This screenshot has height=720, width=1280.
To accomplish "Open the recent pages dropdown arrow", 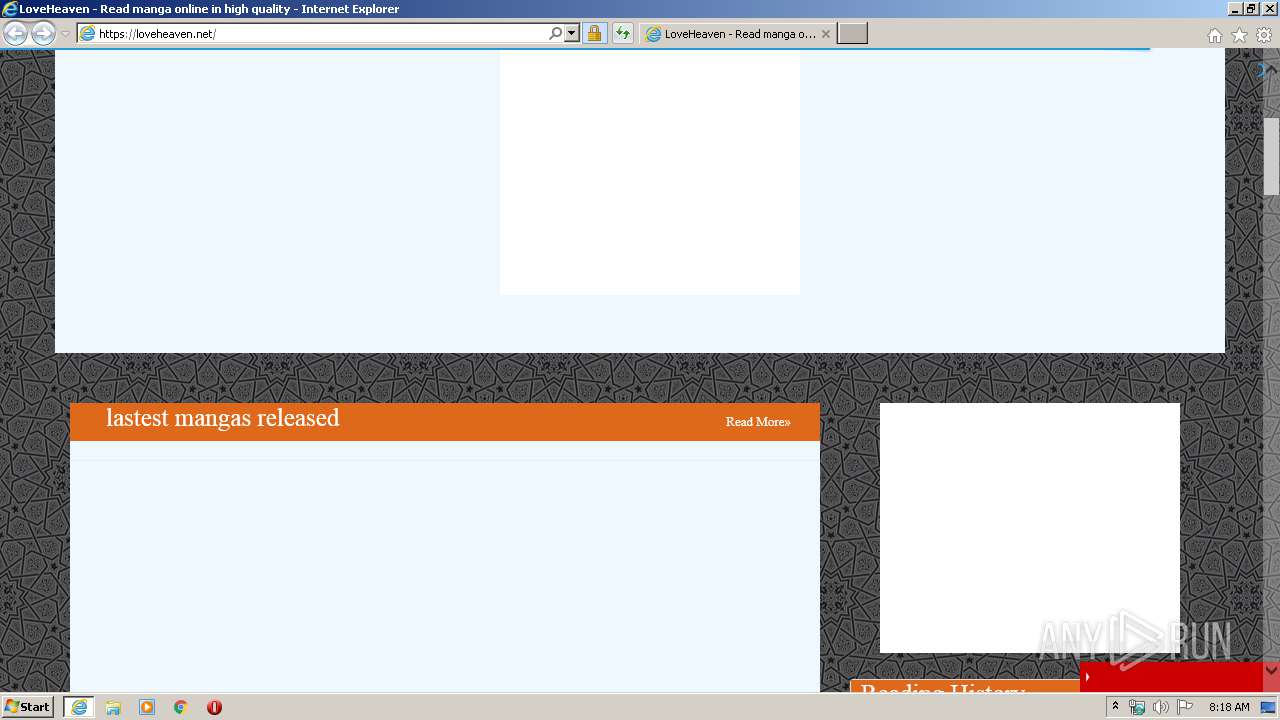I will [x=65, y=34].
